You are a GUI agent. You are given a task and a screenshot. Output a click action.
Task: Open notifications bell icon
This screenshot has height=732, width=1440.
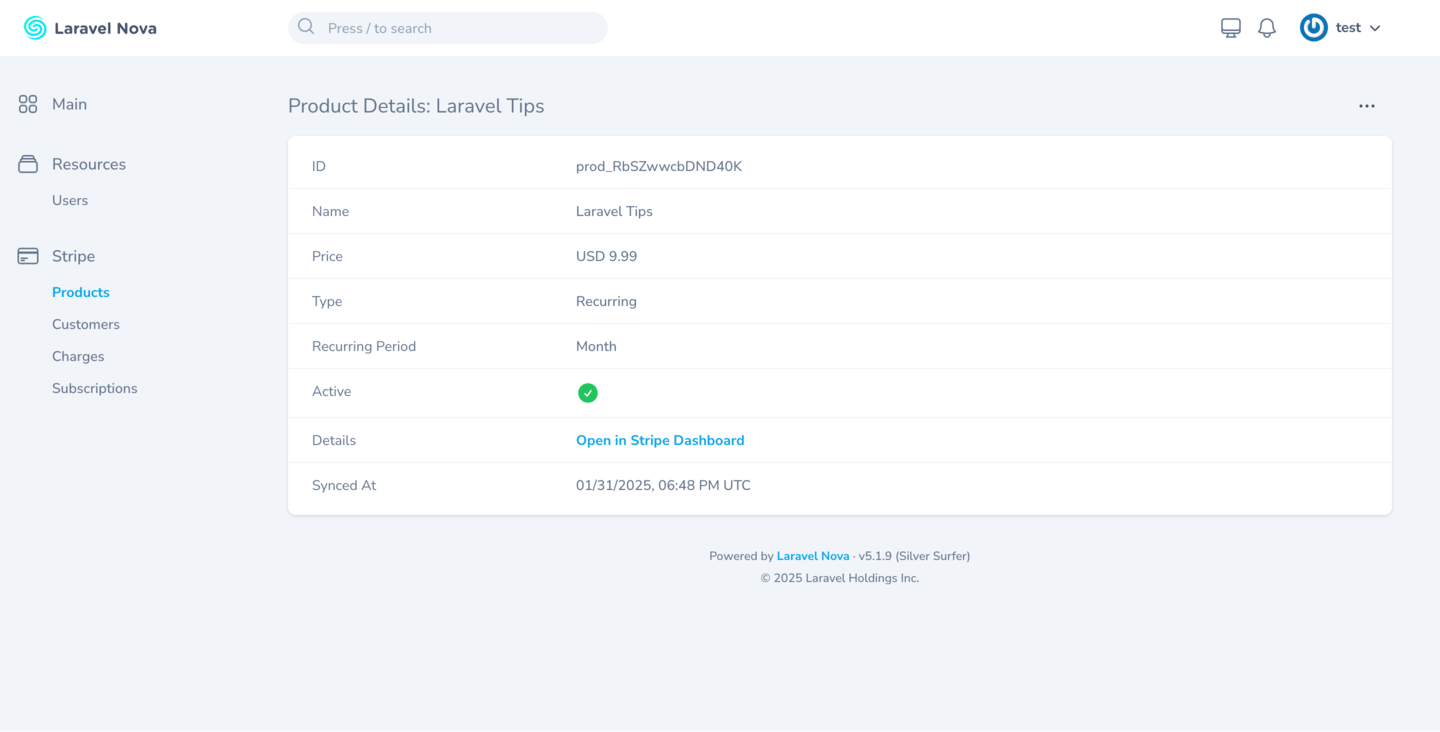click(1267, 28)
